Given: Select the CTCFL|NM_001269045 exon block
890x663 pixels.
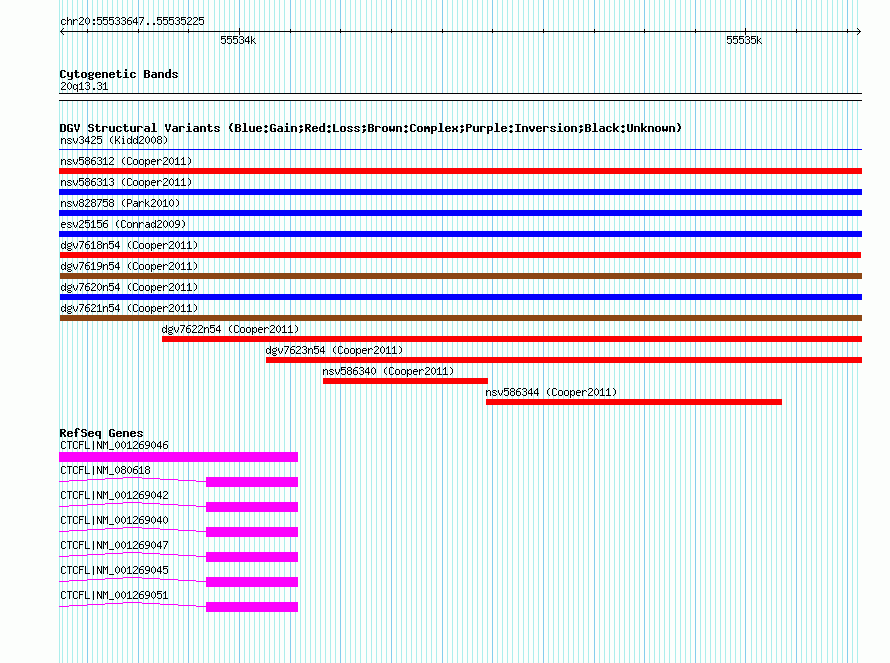Looking at the screenshot, I should coord(252,582).
